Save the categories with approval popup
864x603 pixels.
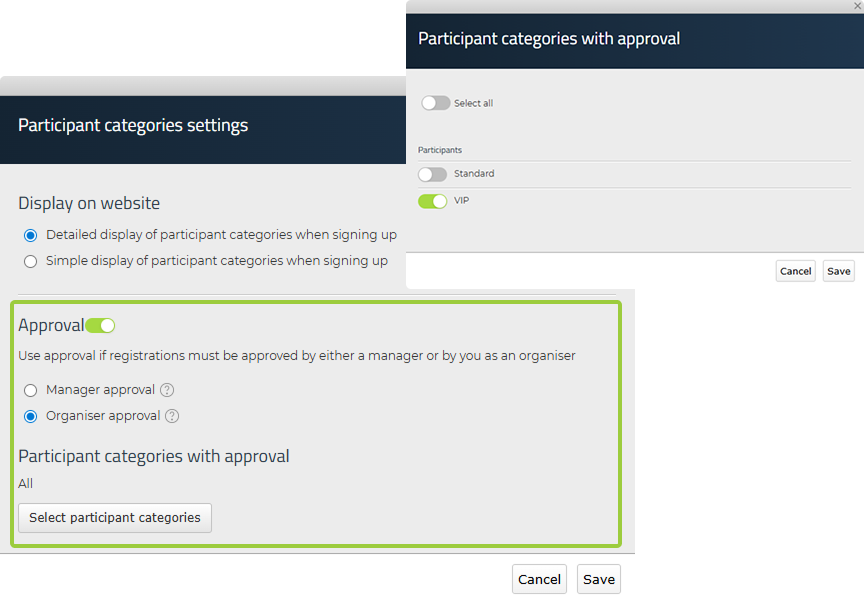click(x=839, y=271)
